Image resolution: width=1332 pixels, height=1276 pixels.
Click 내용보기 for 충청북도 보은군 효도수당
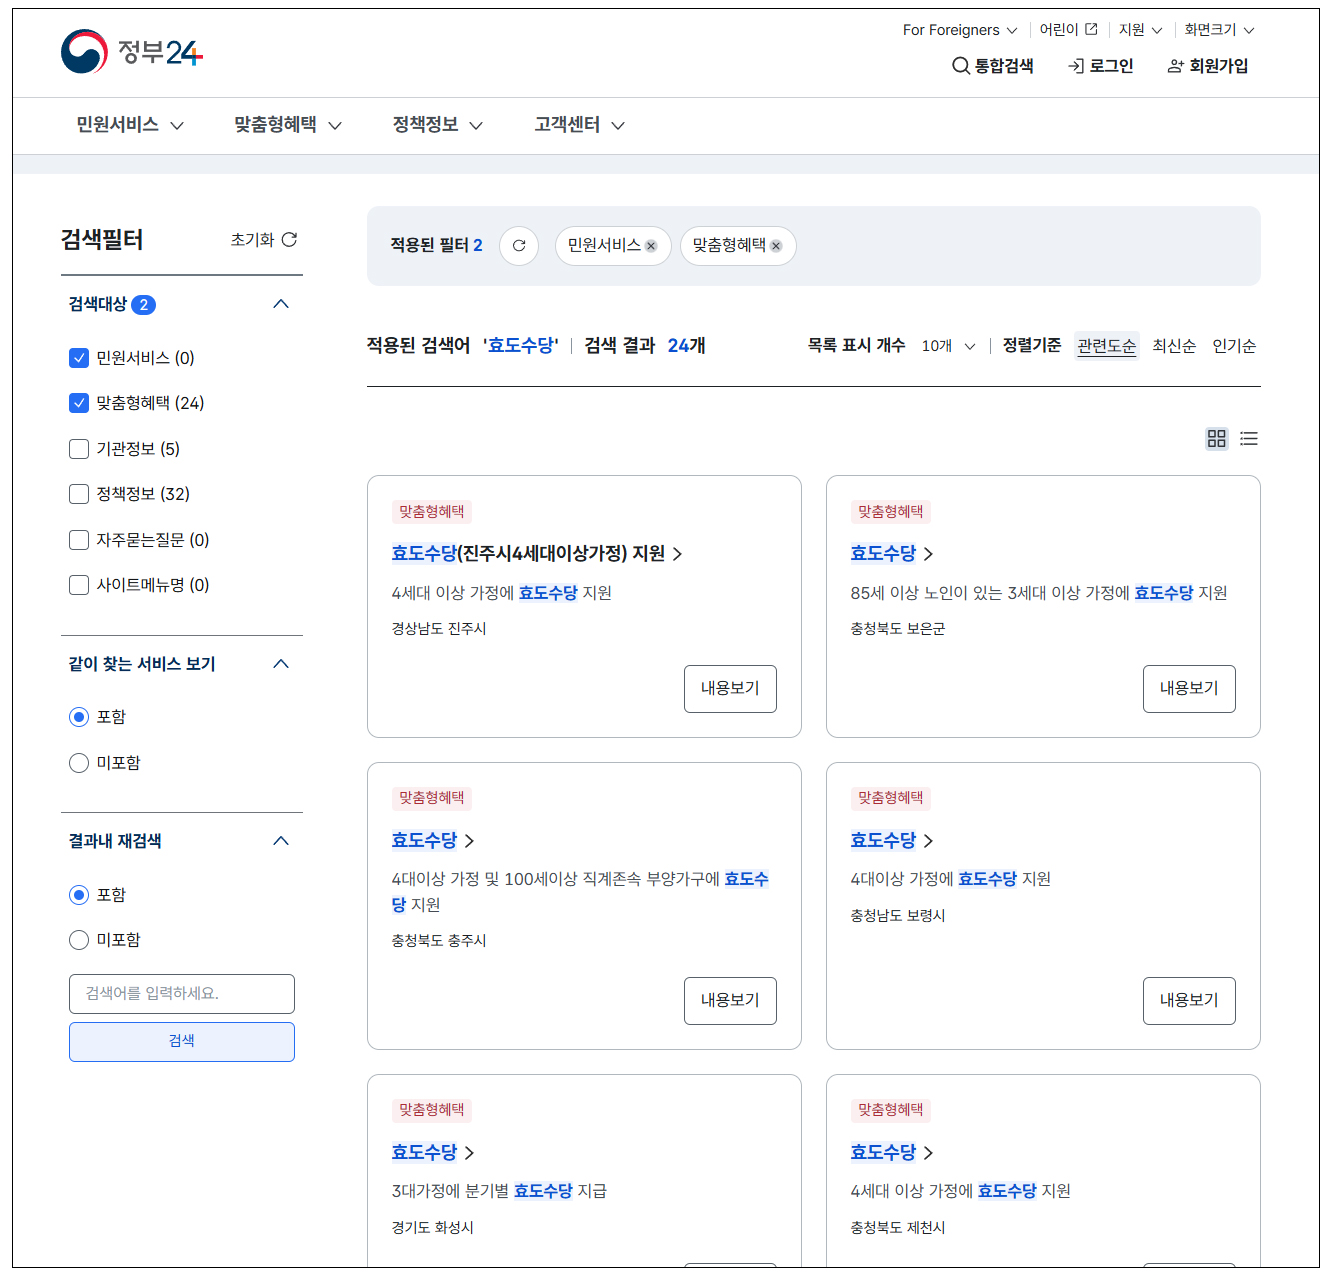[x=1189, y=689]
